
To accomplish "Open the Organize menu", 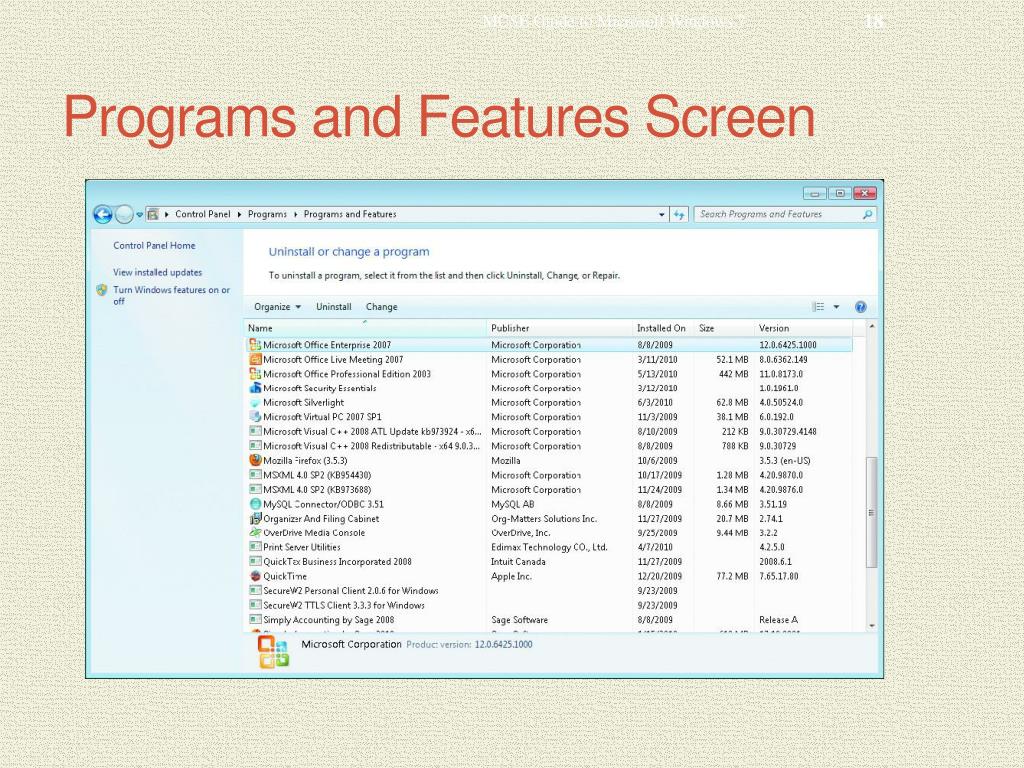I will point(278,307).
